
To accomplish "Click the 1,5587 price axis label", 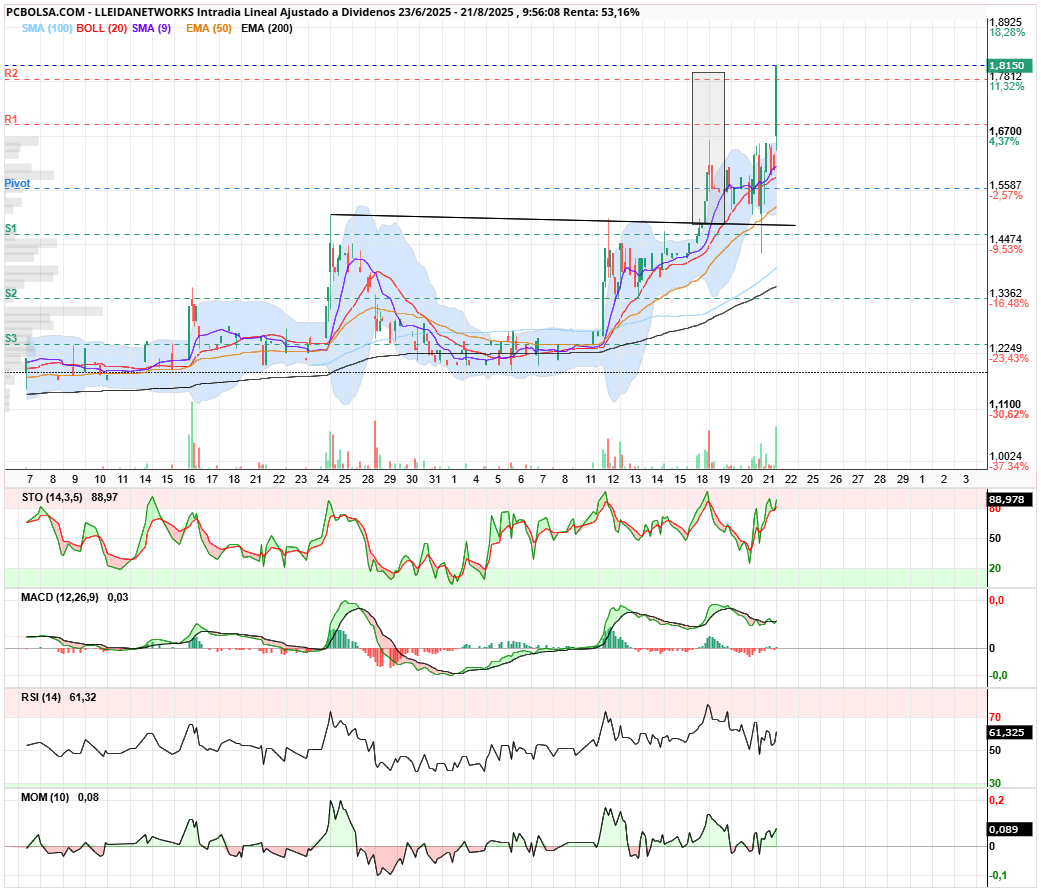I will tap(1006, 186).
